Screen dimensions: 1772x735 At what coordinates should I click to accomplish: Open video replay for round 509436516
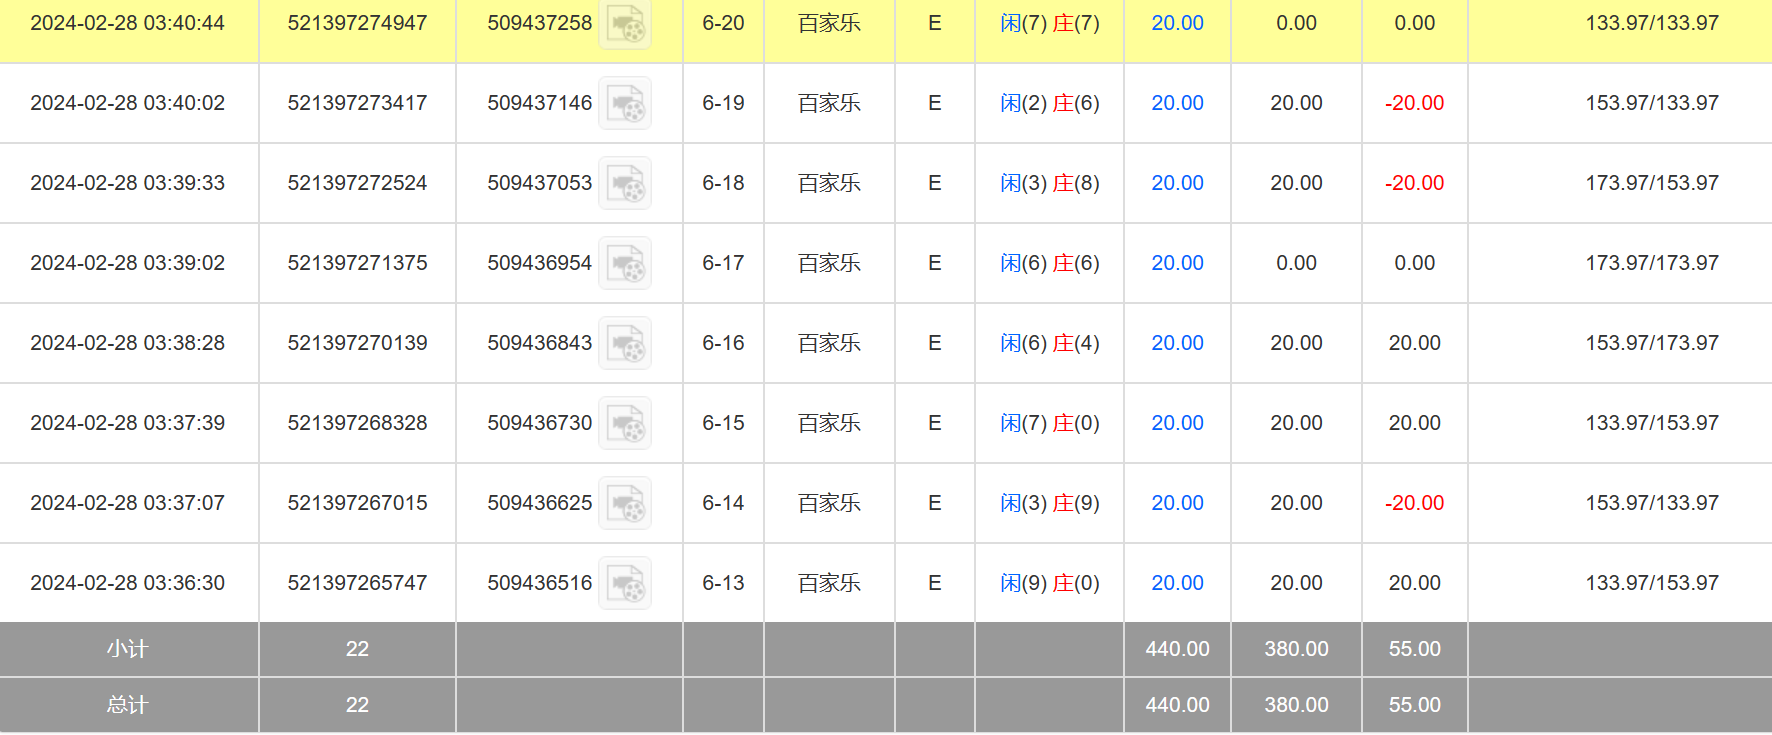click(625, 583)
